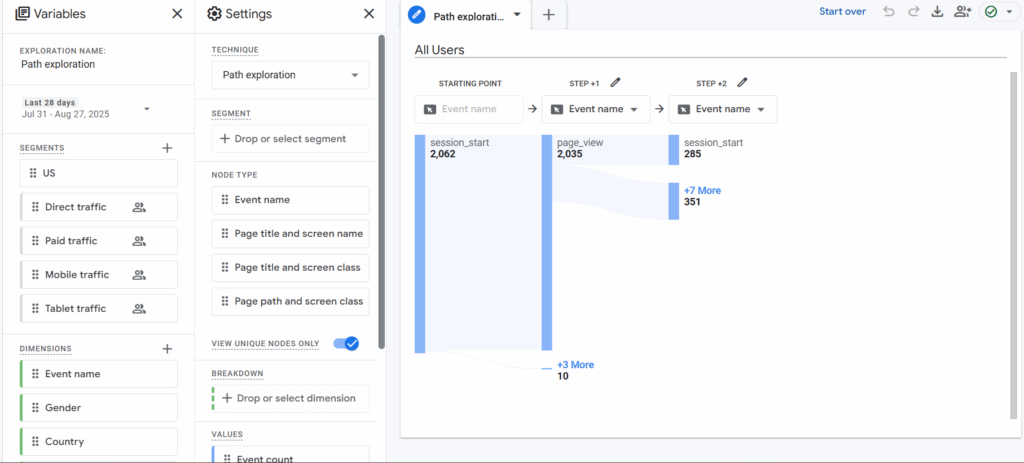Select the Paid traffic segment
The height and width of the screenshot is (463, 1024).
[x=99, y=241]
